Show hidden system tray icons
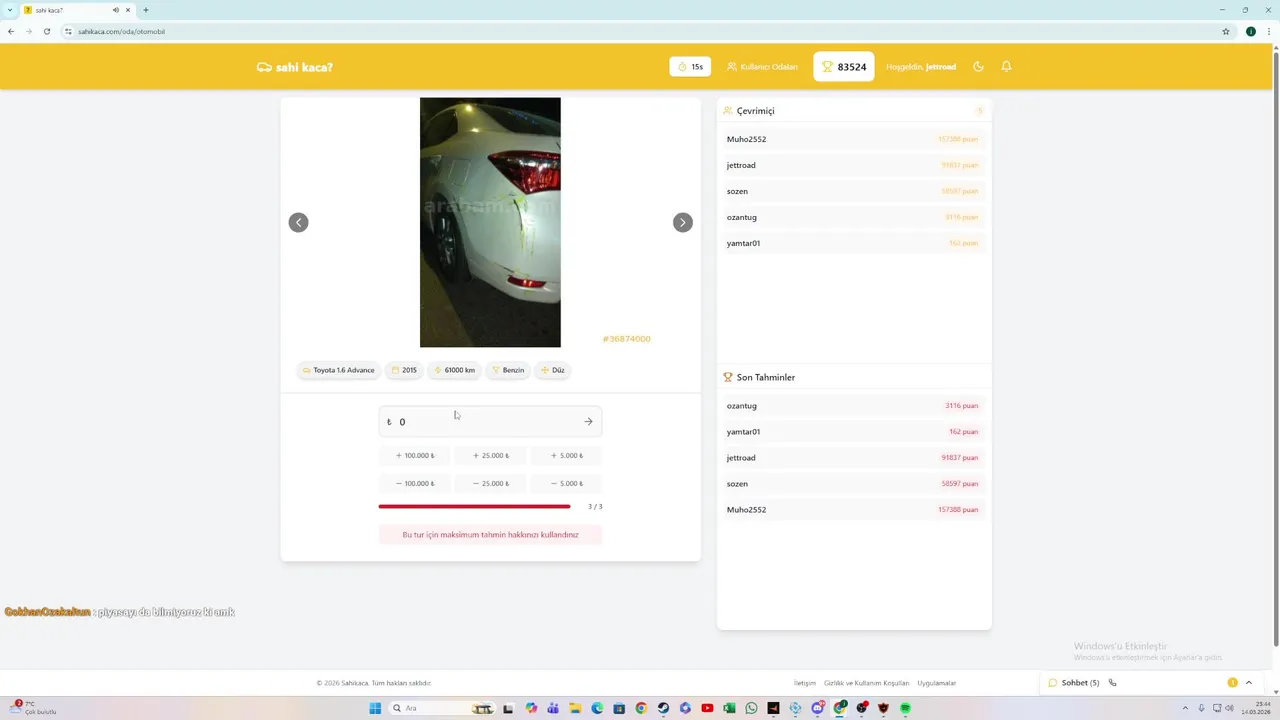This screenshot has height=720, width=1280. [x=1186, y=708]
